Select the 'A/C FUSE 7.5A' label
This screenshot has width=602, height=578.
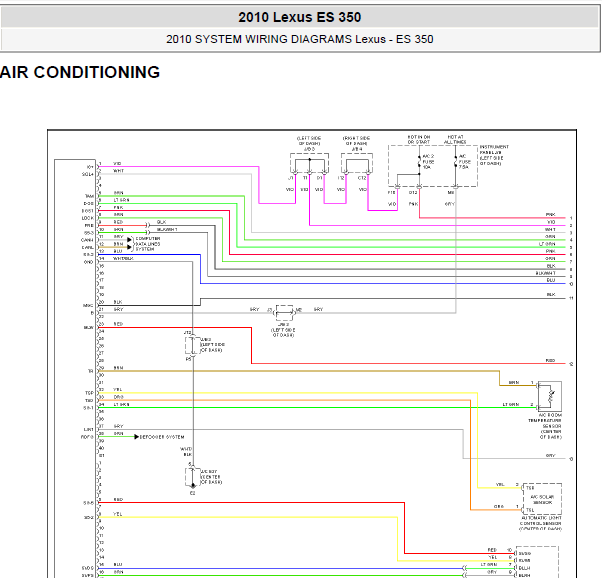464,162
